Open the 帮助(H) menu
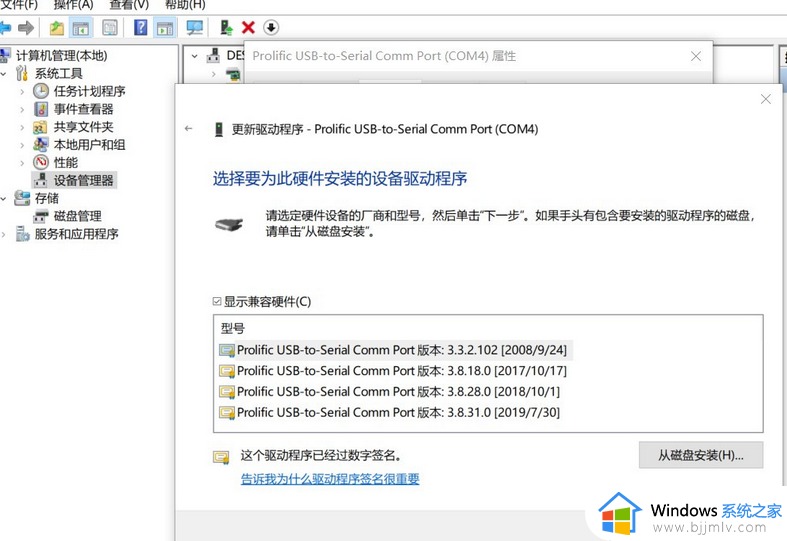This screenshot has width=787, height=541. 185,5
